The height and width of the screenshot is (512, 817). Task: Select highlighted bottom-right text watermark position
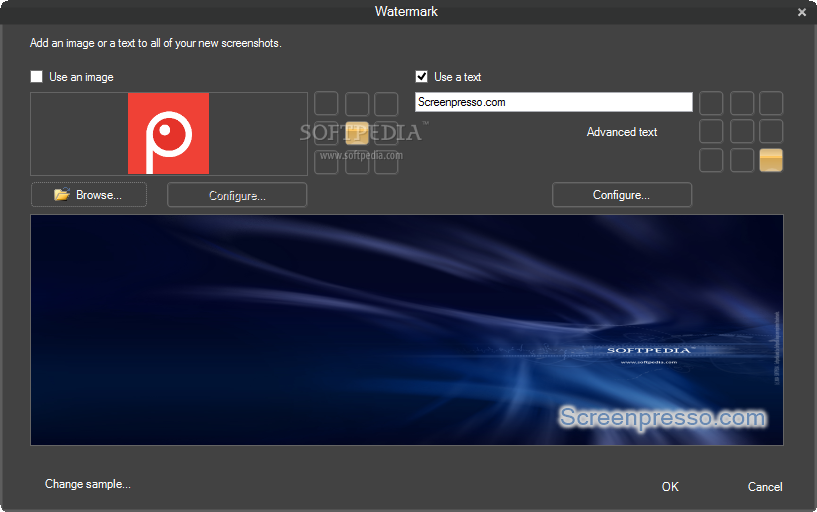click(x=771, y=160)
